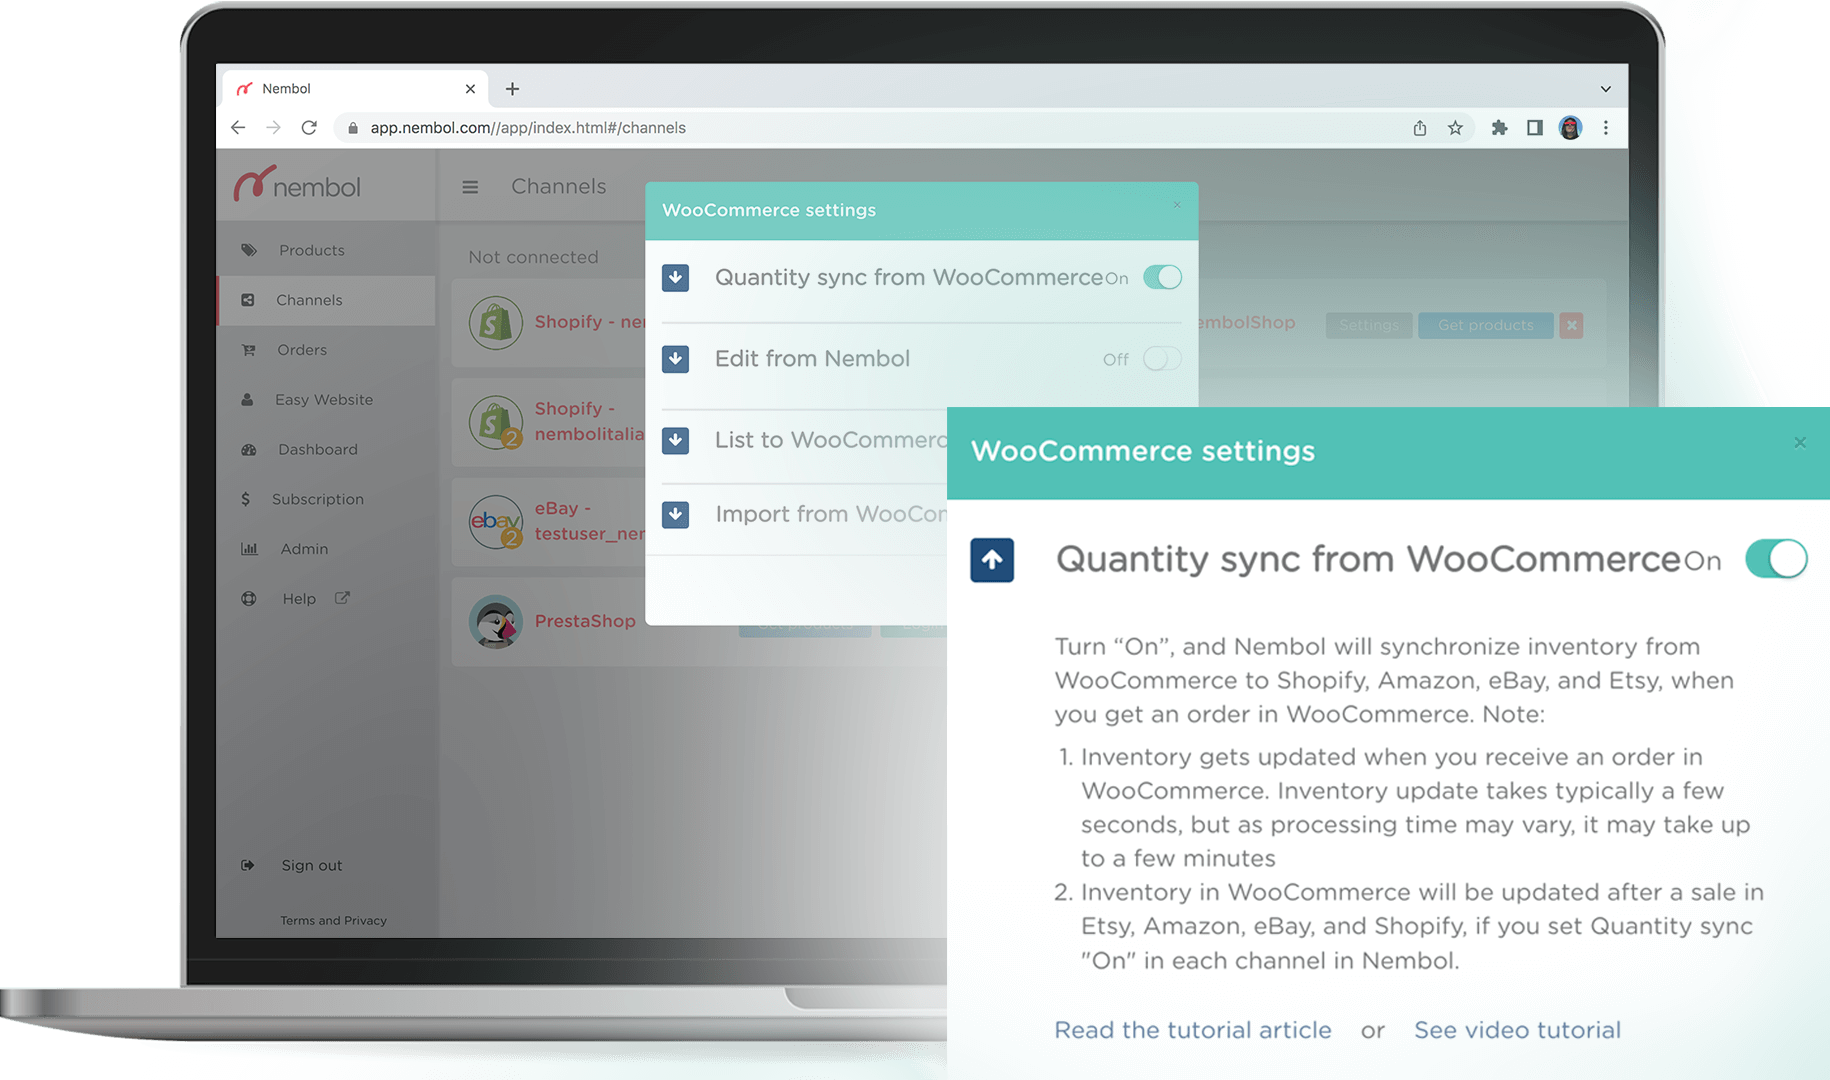This screenshot has height=1080, width=1830.
Task: Remove the nembolShop channel with red X
Action: pos(1571,325)
